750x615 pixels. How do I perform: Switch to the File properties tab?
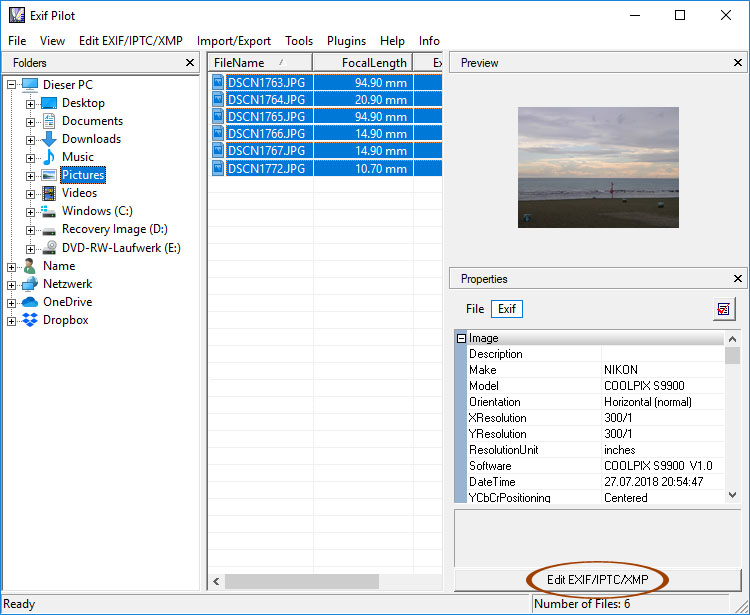pyautogui.click(x=475, y=309)
